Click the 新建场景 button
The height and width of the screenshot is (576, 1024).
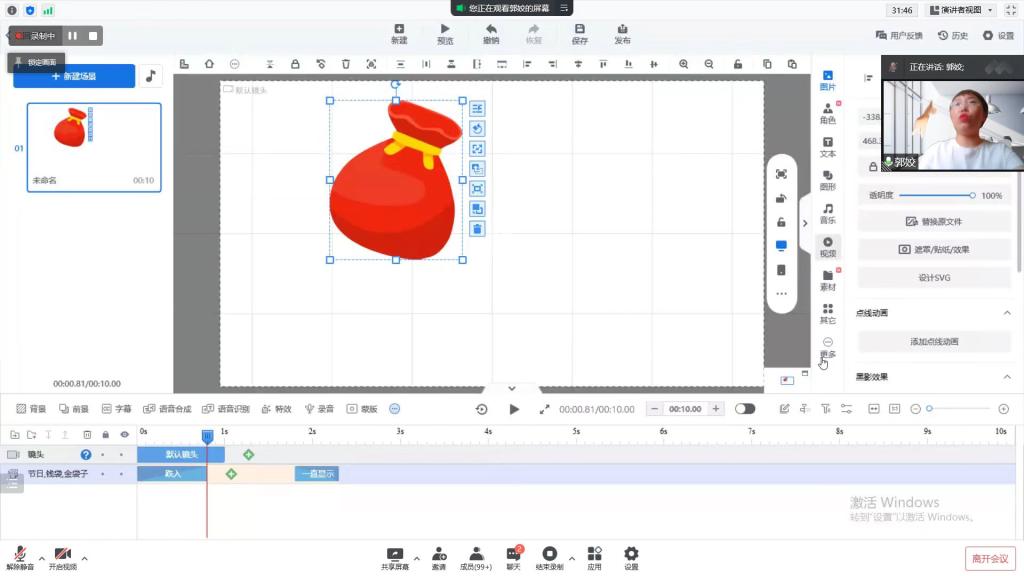coord(74,76)
